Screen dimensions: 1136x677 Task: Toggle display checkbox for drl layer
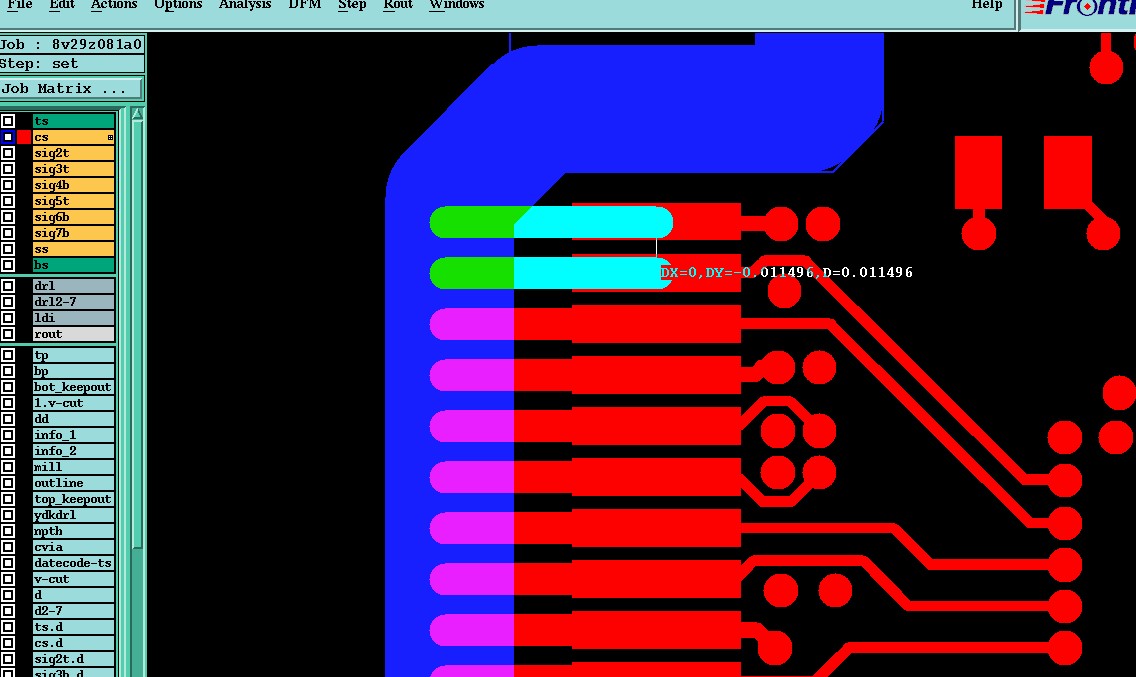point(8,286)
